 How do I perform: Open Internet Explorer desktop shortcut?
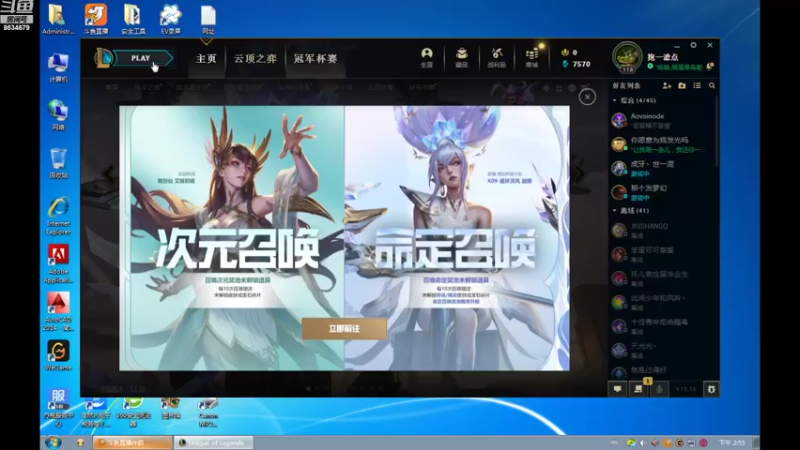tap(58, 216)
